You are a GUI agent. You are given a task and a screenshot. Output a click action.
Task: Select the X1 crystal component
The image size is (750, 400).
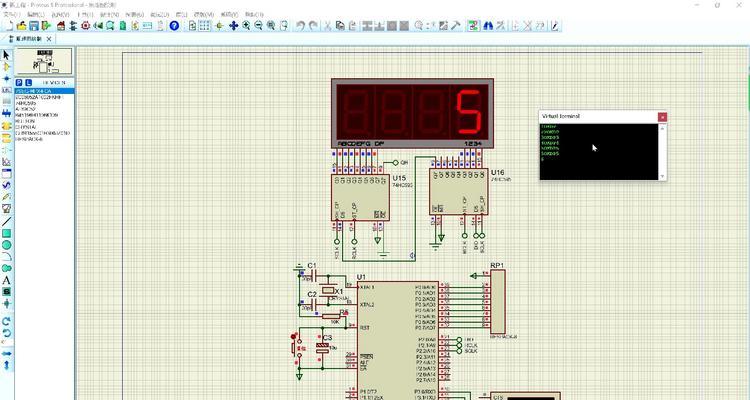328,290
